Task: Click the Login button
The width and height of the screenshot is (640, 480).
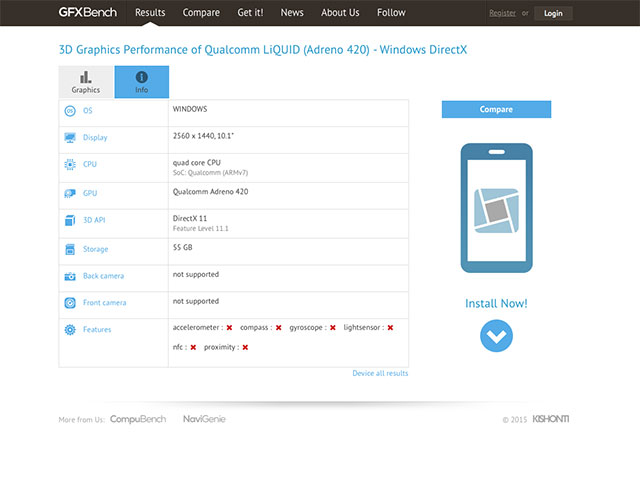Action: (x=553, y=13)
